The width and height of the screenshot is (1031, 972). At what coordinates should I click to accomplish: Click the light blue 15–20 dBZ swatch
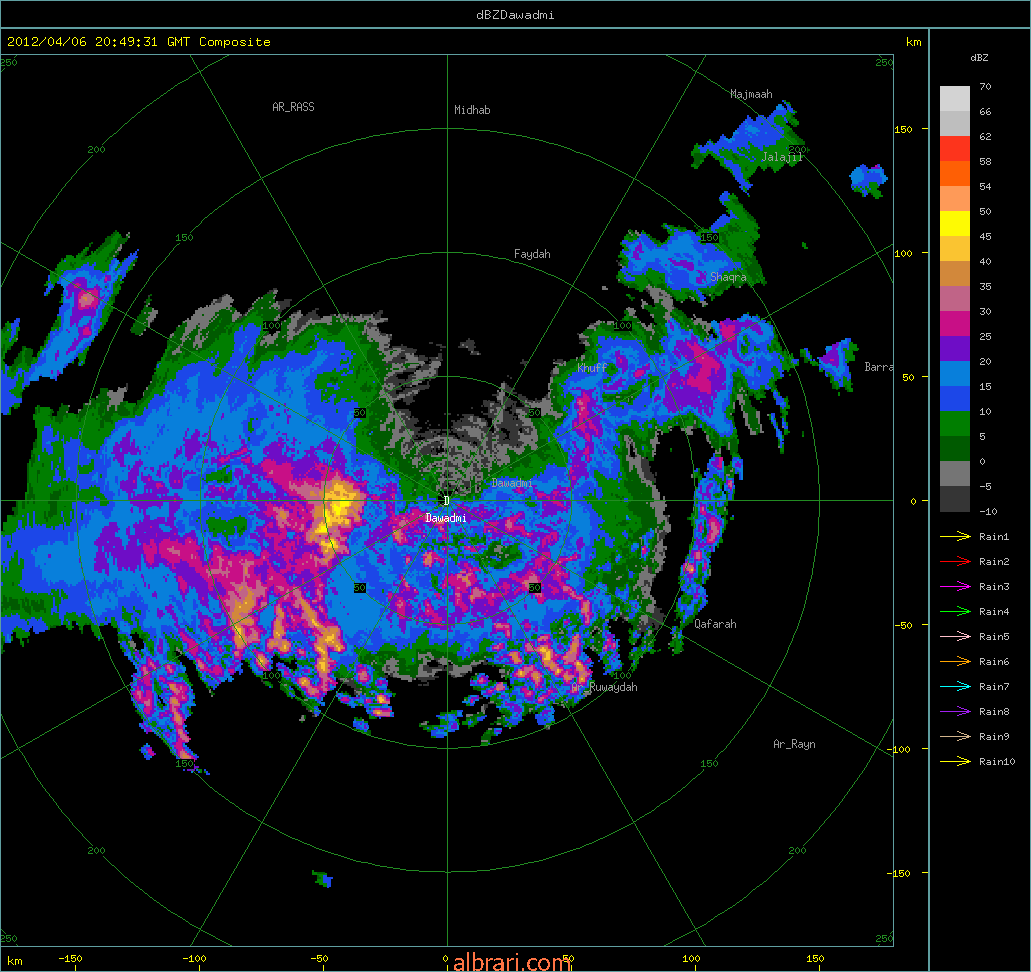[955, 374]
